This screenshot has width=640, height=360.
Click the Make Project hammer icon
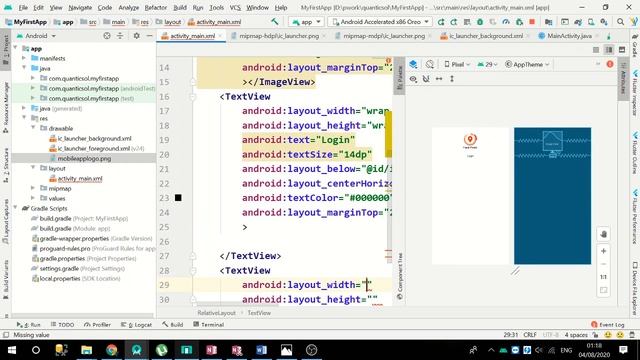coord(274,22)
